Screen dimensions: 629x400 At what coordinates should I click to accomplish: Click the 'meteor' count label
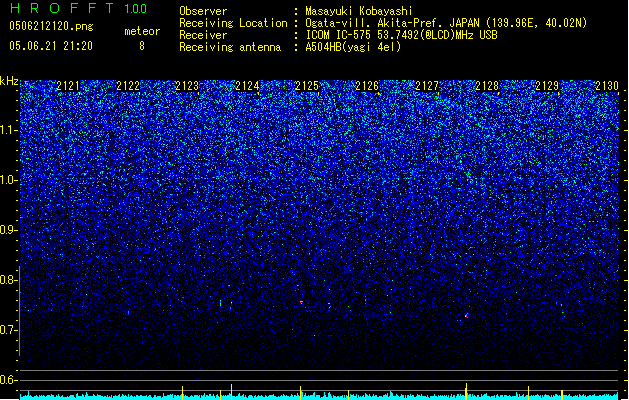142,31
